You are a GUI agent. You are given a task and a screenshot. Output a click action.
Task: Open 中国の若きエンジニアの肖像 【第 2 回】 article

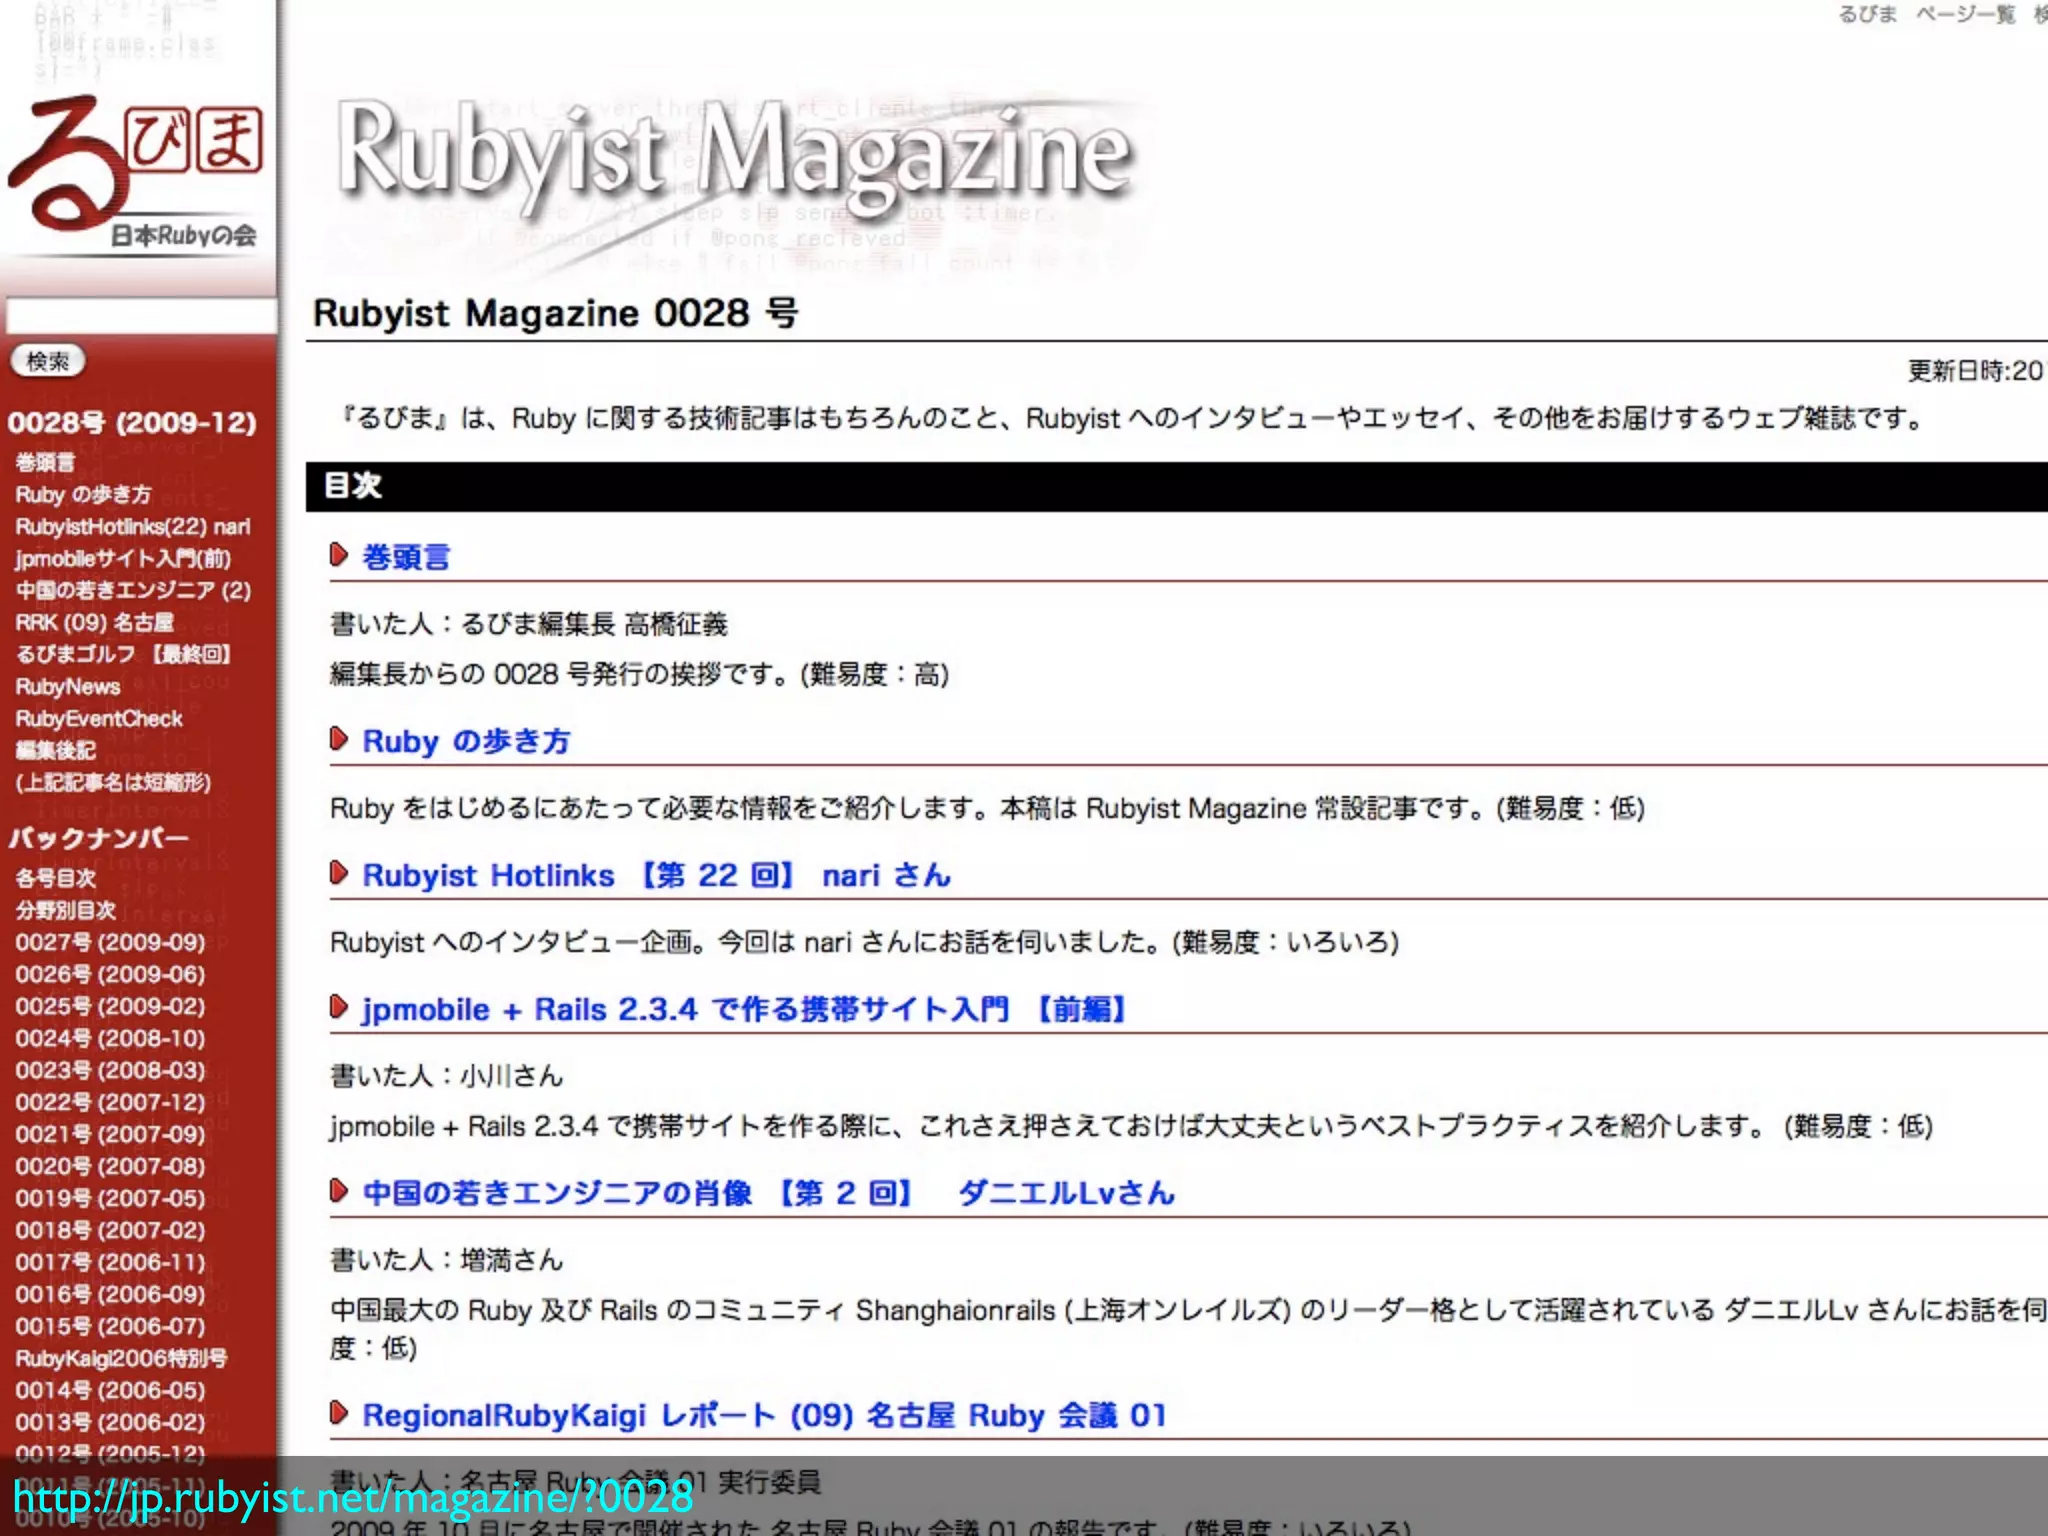[x=768, y=1193]
